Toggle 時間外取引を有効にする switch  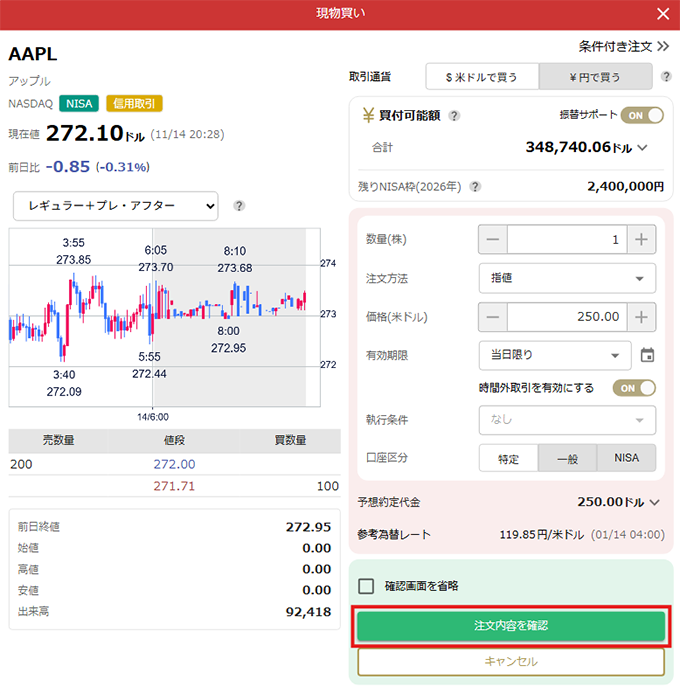coord(634,388)
